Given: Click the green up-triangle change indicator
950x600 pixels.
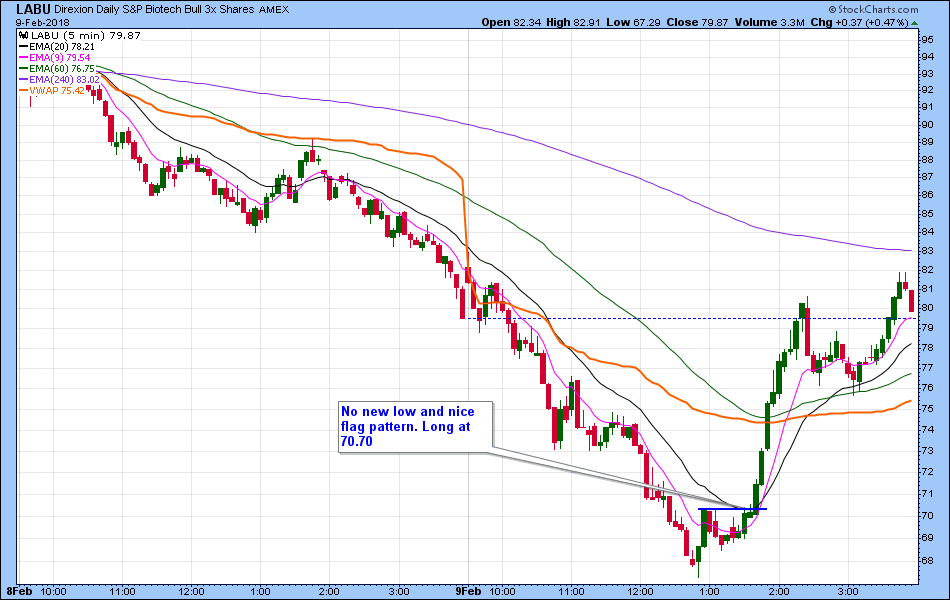Looking at the screenshot, I should (914, 23).
